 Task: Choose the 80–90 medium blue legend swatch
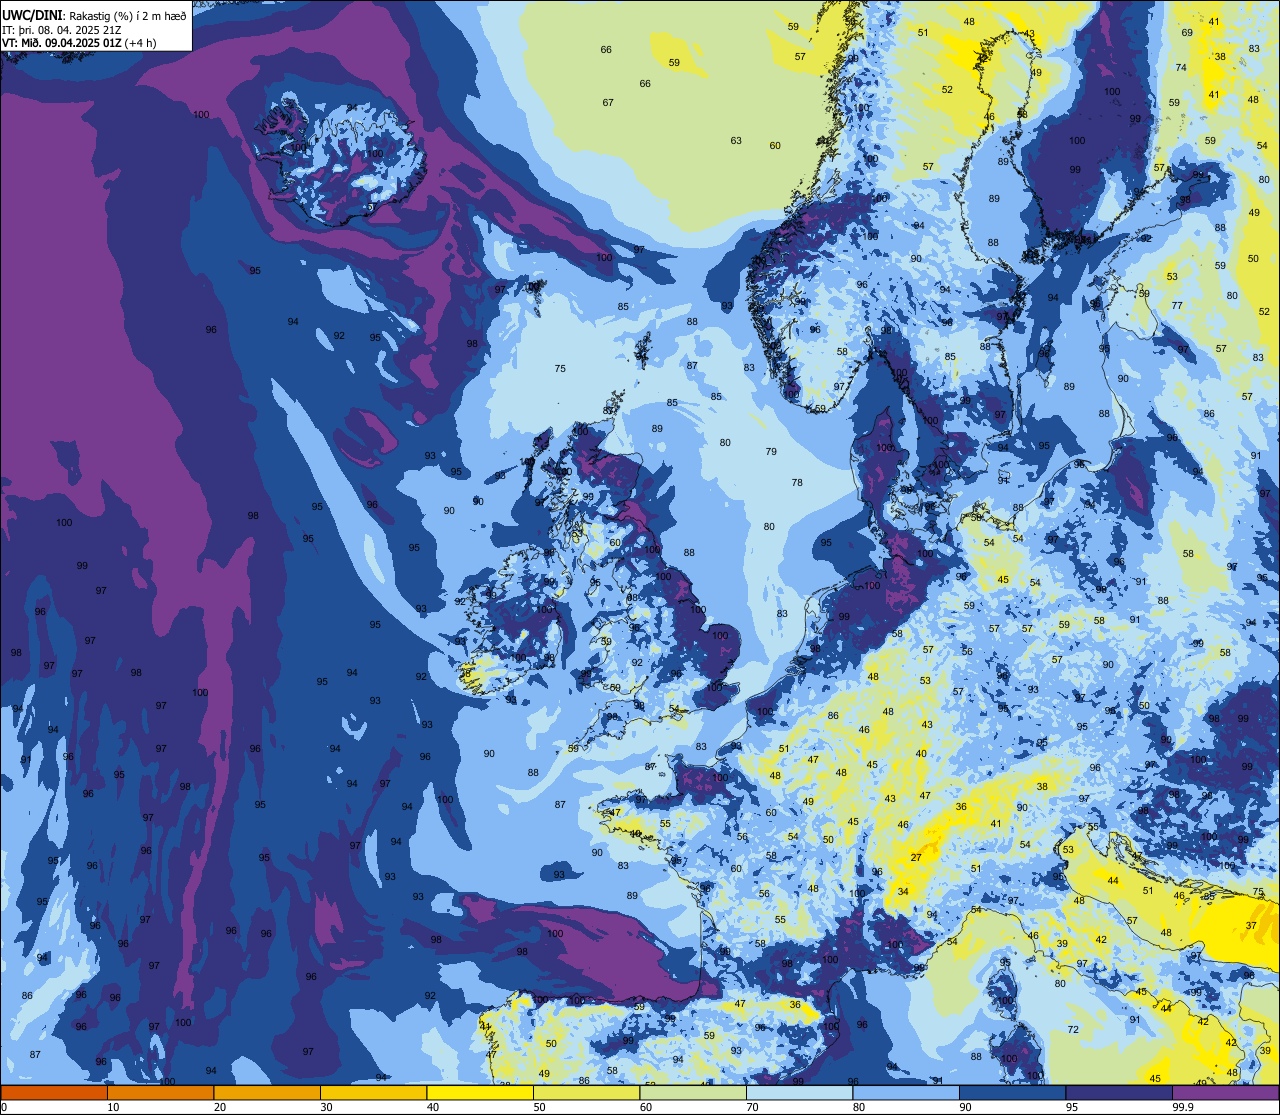pyautogui.click(x=906, y=1092)
